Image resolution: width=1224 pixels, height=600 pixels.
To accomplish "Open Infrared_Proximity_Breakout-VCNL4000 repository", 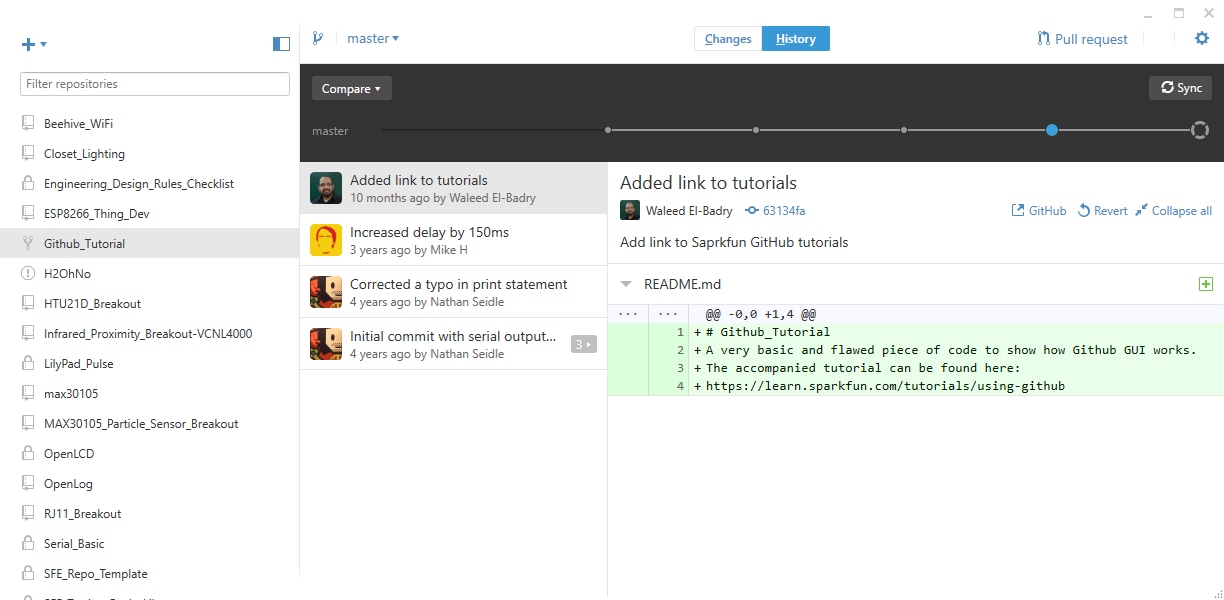I will coord(150,334).
